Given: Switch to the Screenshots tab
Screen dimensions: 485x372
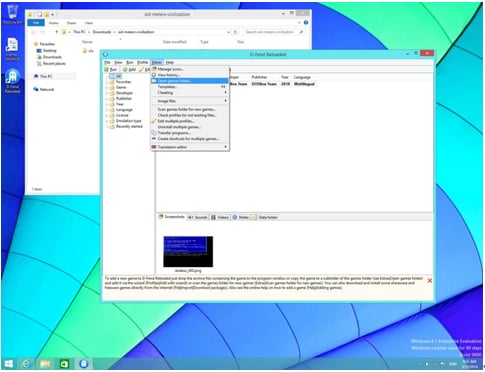Looking at the screenshot, I should [x=171, y=217].
